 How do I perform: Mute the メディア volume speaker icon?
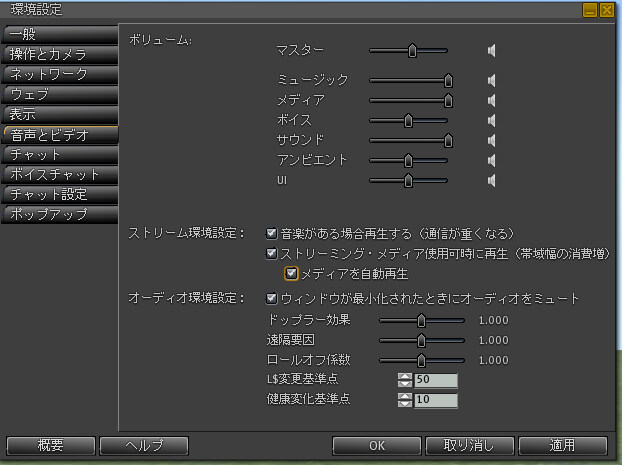(x=491, y=100)
